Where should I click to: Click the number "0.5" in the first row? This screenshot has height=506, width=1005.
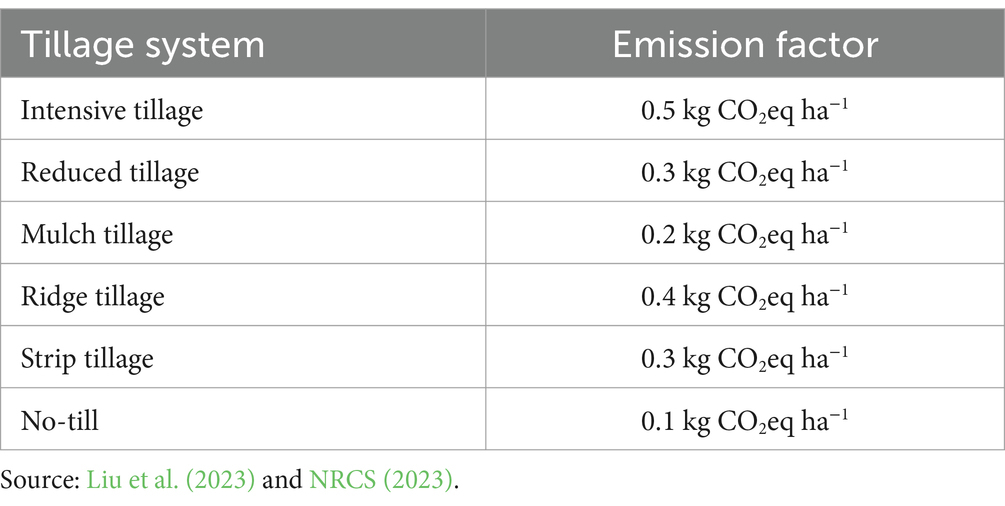(659, 109)
